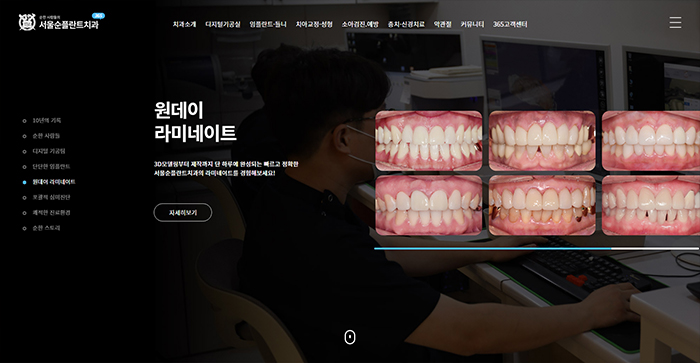Open the 임플란트·틀니 menu
The width and height of the screenshot is (700, 363).
coord(268,24)
